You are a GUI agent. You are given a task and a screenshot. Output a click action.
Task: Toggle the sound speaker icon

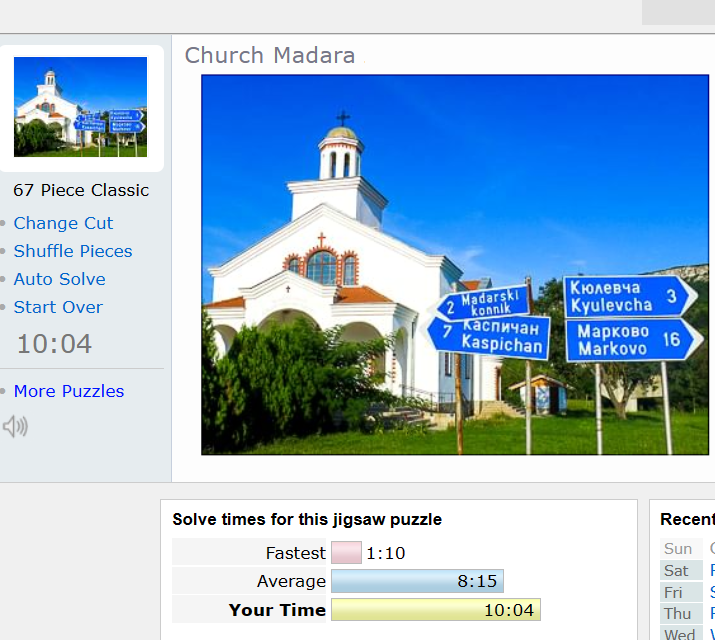click(16, 427)
